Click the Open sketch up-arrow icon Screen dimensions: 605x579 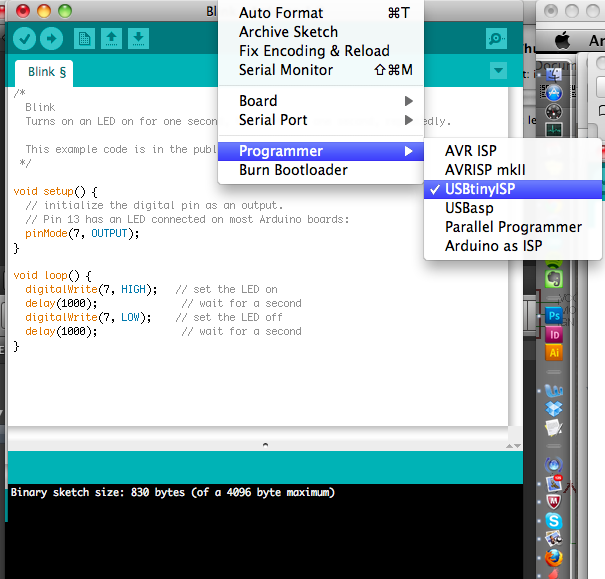[112, 38]
